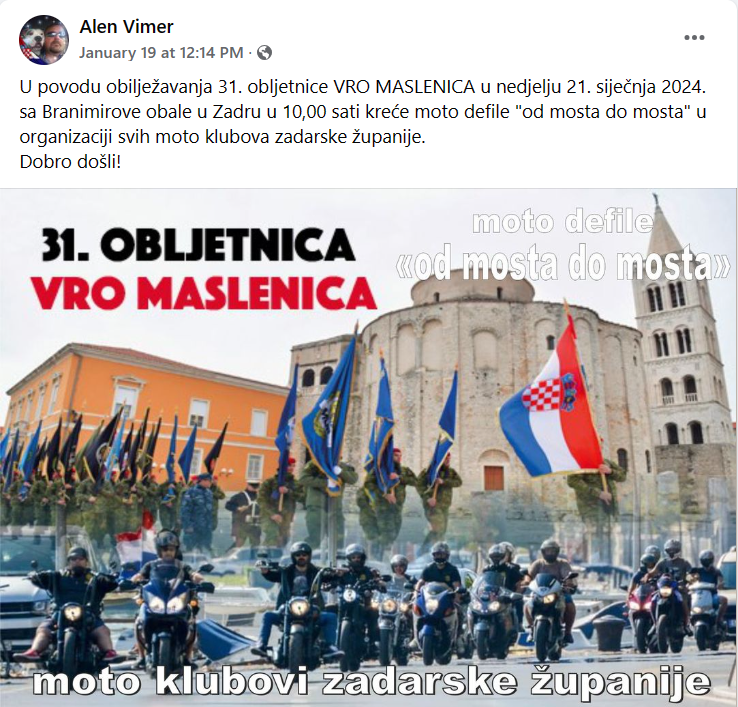Open the post options three-dot menu
Image resolution: width=738 pixels, height=707 pixels.
click(x=694, y=38)
